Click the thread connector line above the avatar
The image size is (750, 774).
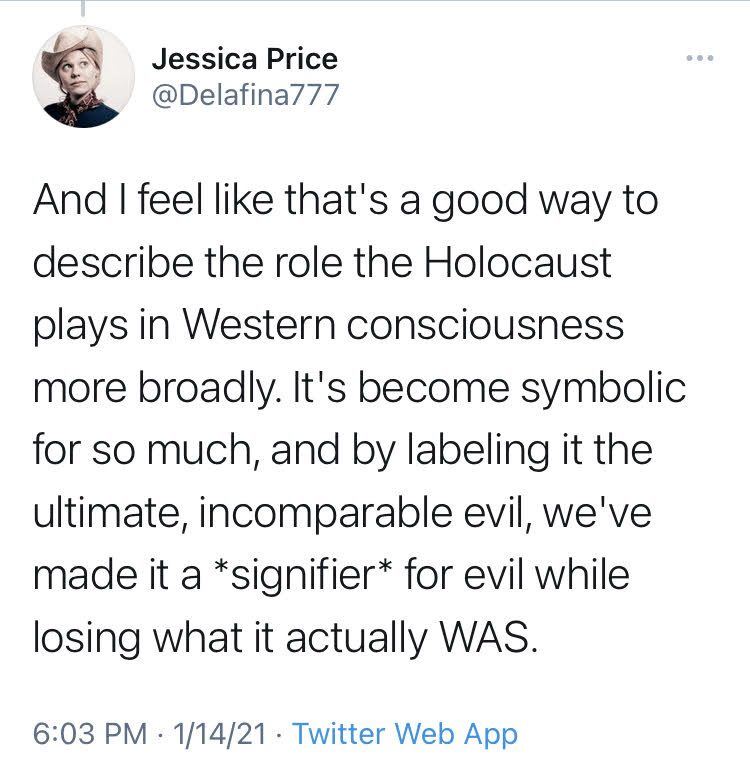pyautogui.click(x=84, y=8)
